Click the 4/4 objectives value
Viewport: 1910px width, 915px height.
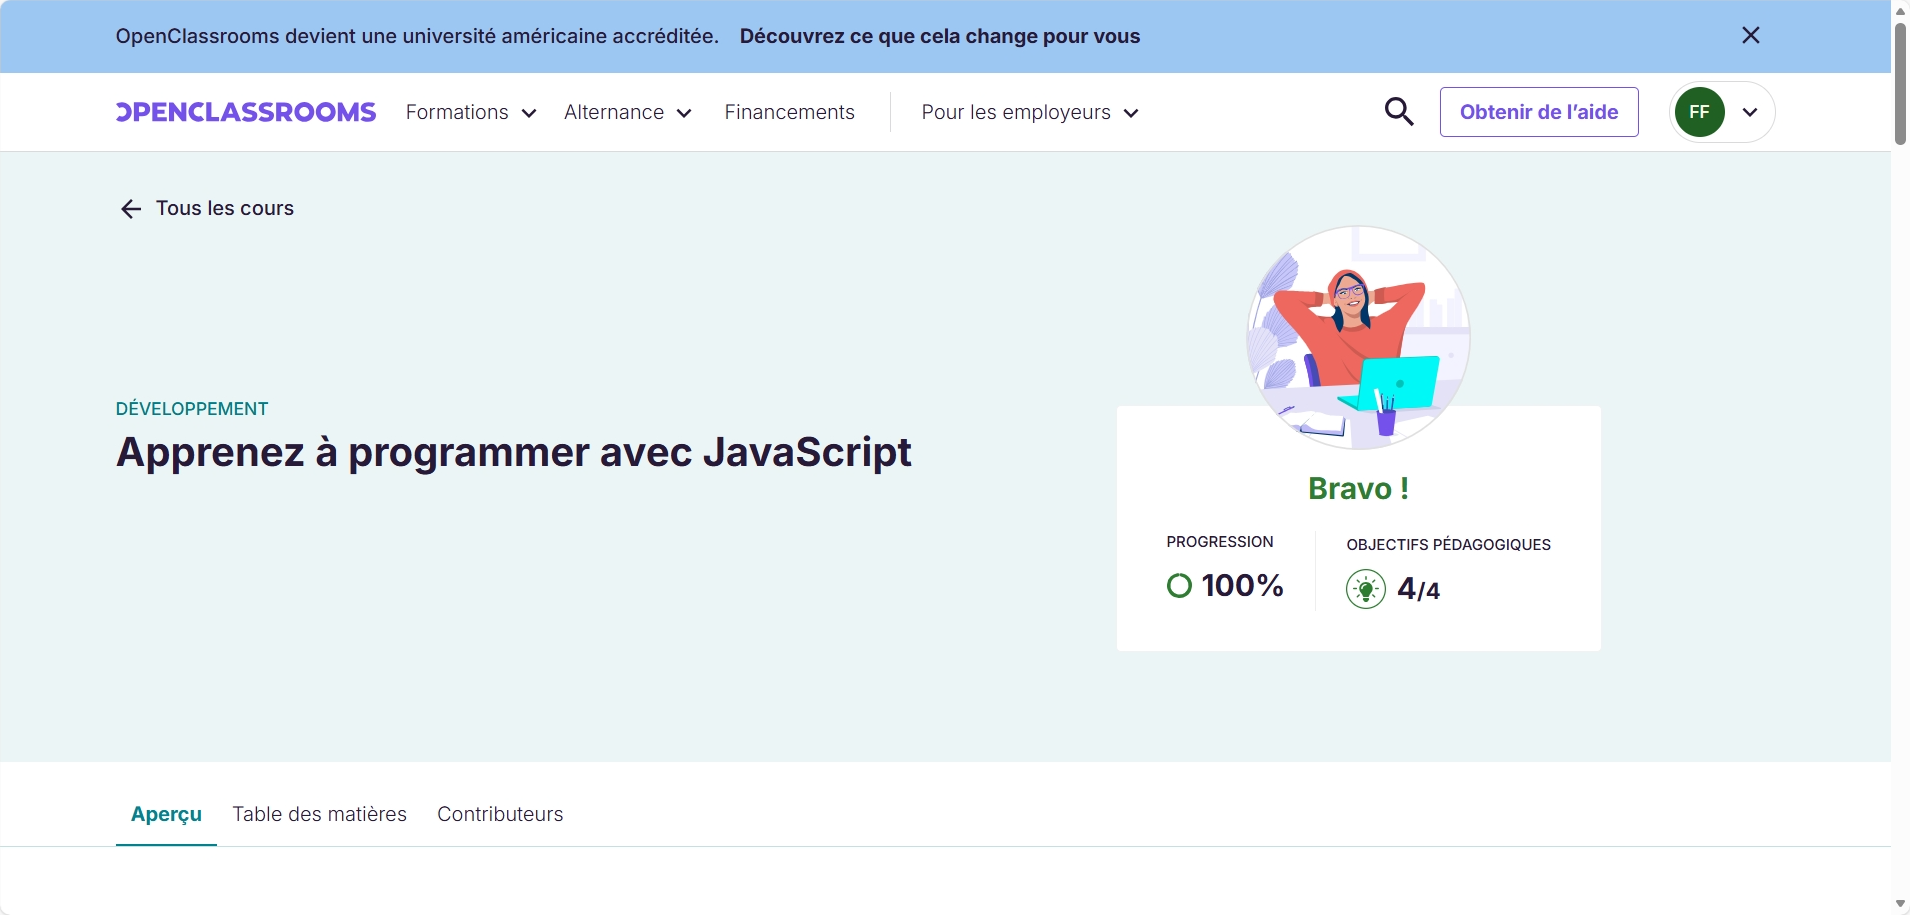1419,590
